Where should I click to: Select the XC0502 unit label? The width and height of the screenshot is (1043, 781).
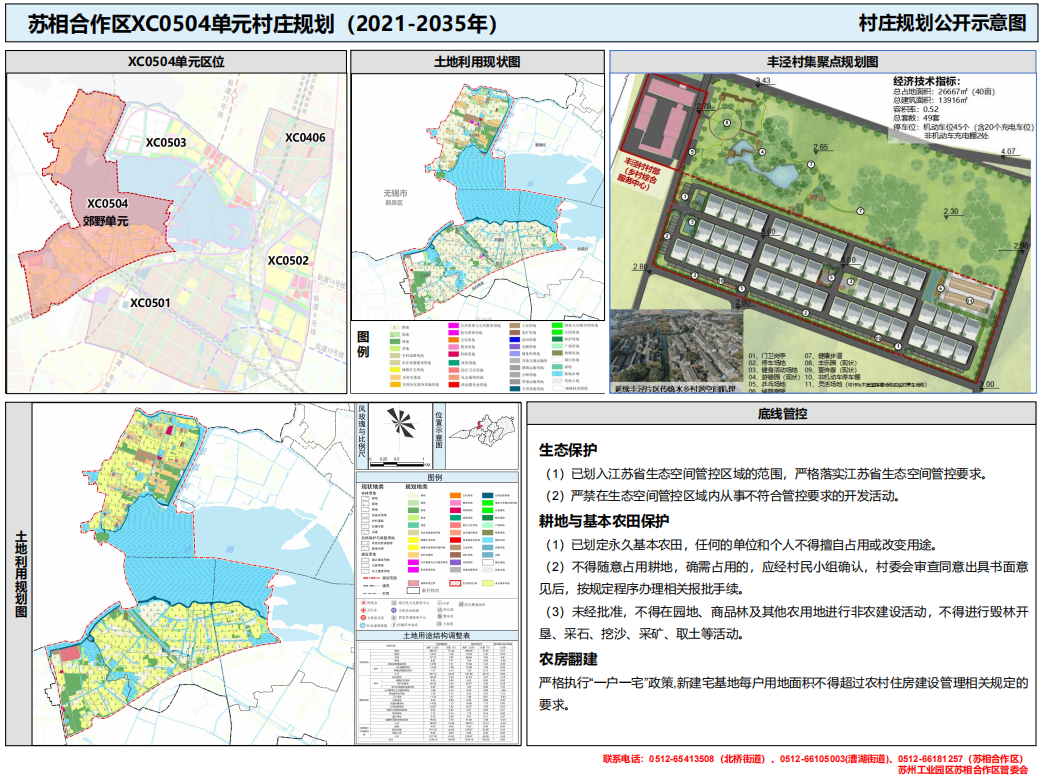[x=288, y=261]
